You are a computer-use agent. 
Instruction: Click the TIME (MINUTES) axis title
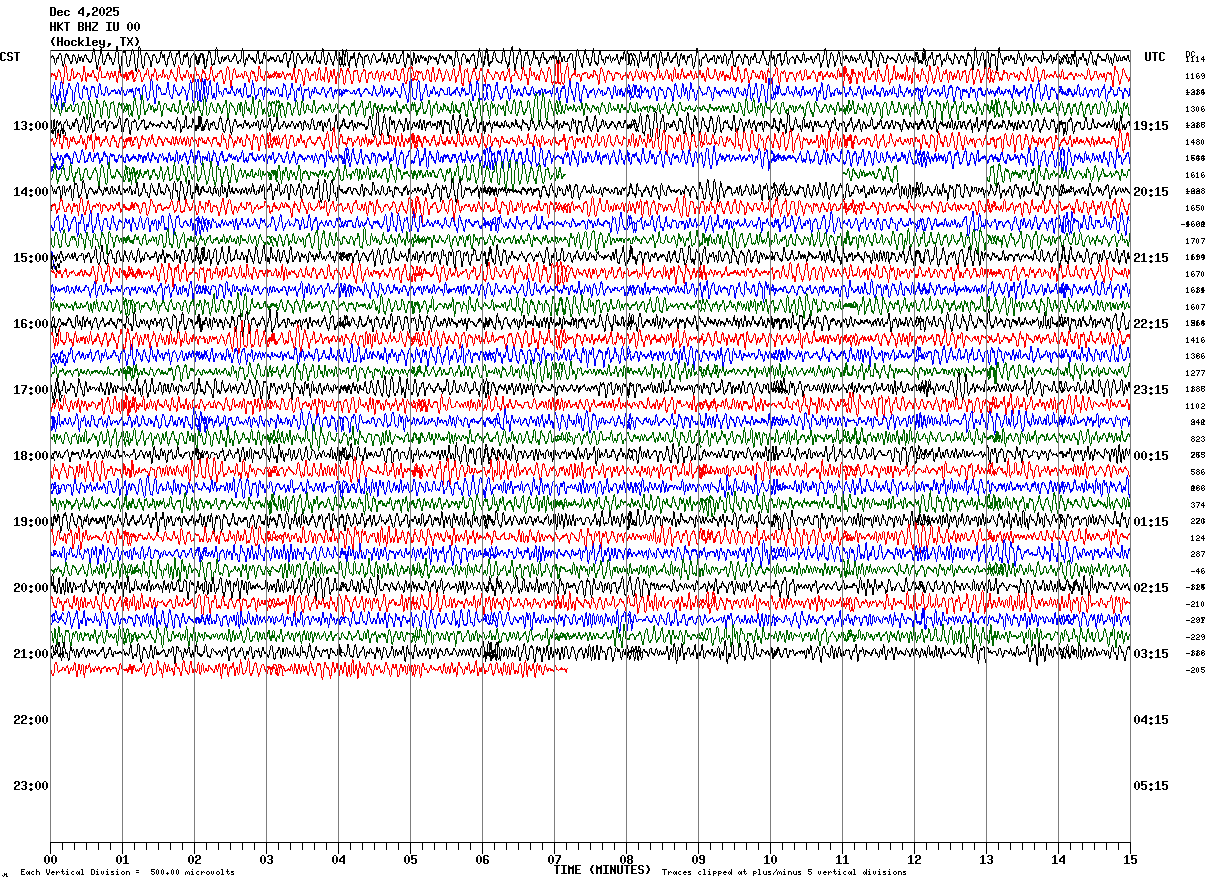click(x=602, y=870)
